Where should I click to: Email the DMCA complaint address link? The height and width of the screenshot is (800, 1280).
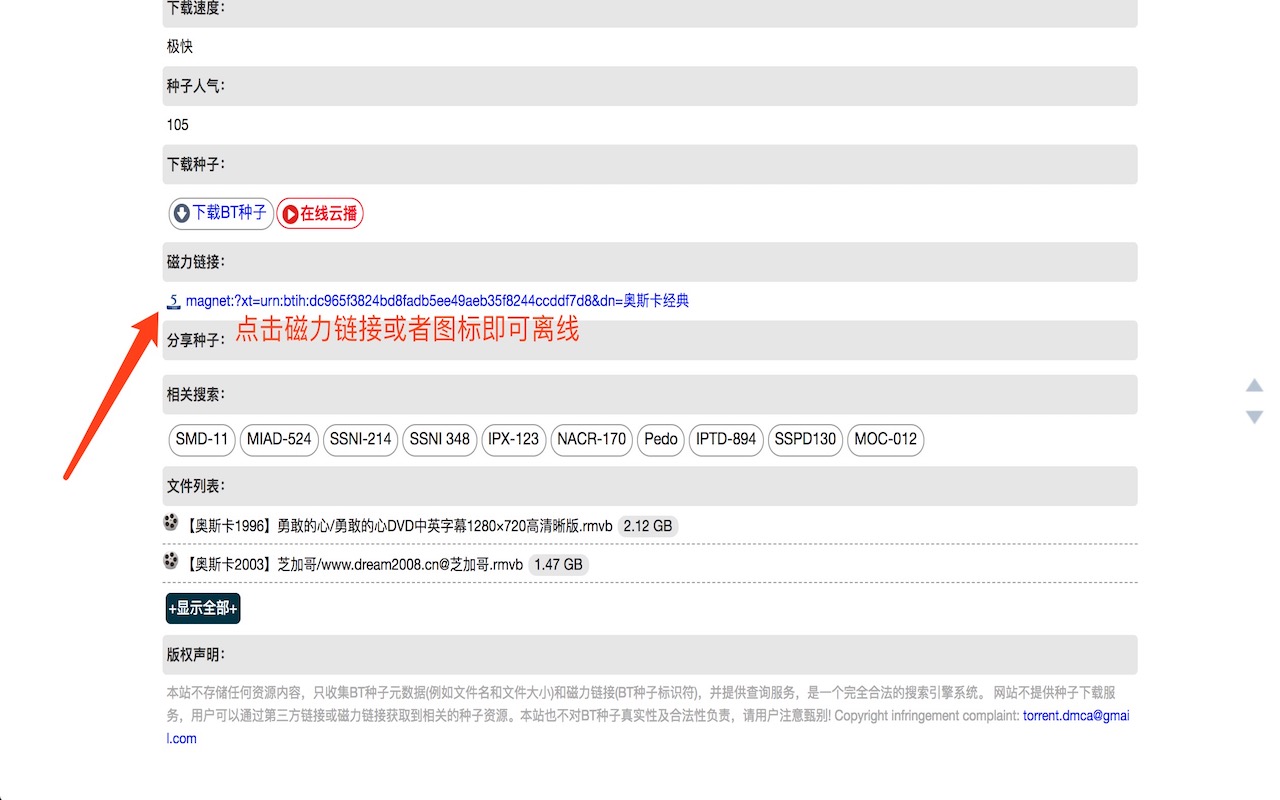[x=1074, y=715]
